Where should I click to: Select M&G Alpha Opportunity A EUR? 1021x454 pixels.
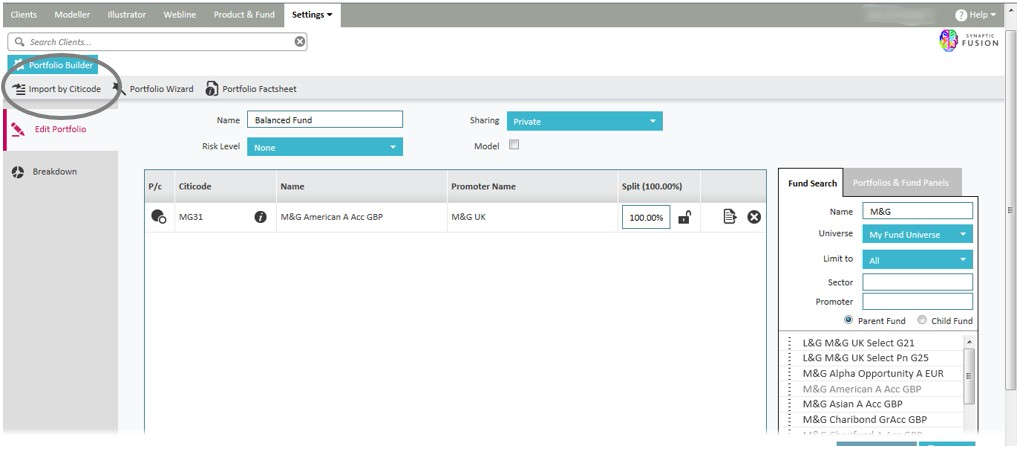coord(875,373)
